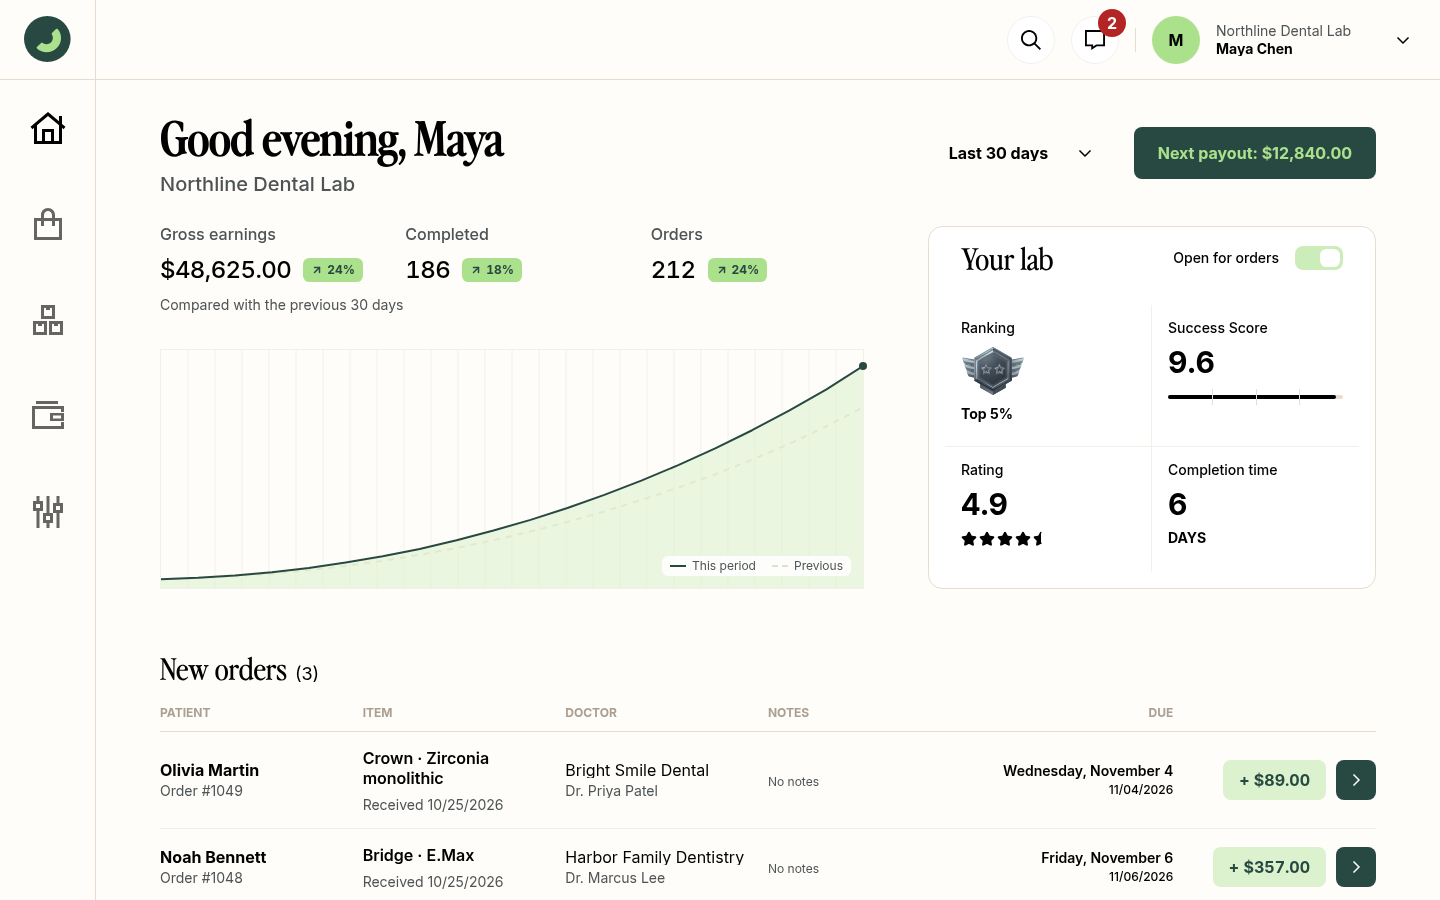Click the Previous legend entry

807,566
